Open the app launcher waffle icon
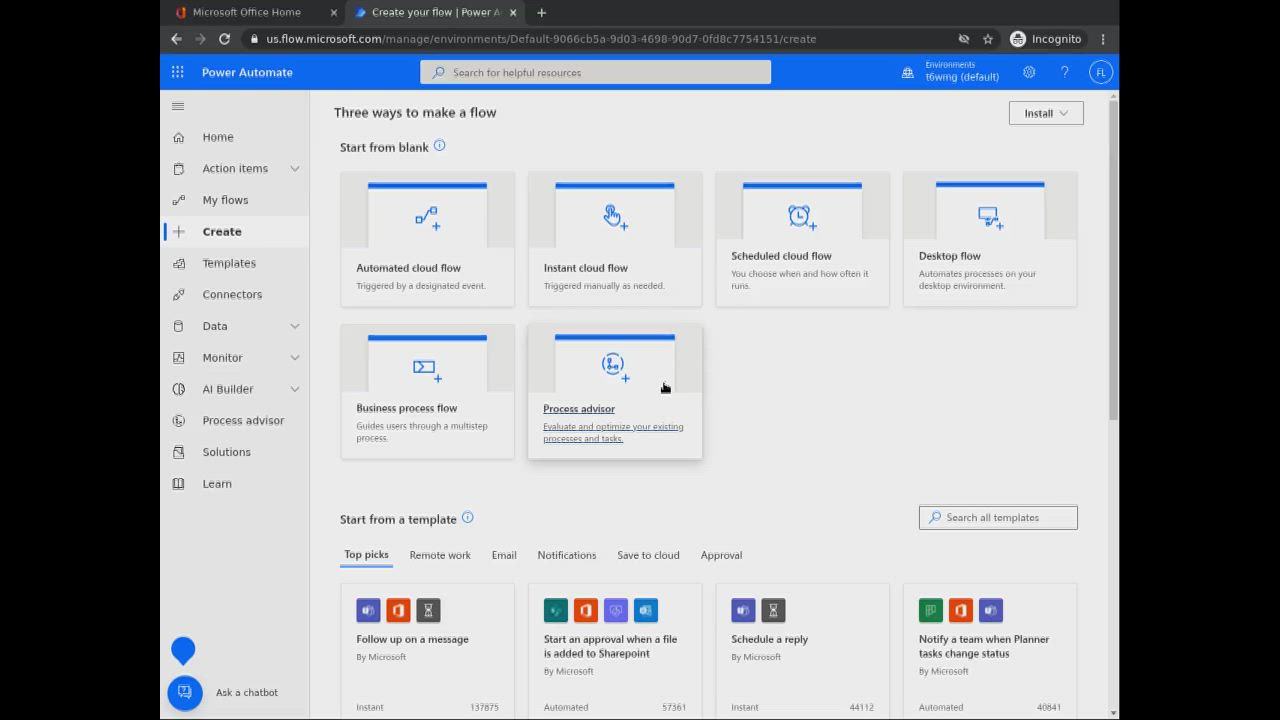1280x720 pixels. pyautogui.click(x=177, y=72)
